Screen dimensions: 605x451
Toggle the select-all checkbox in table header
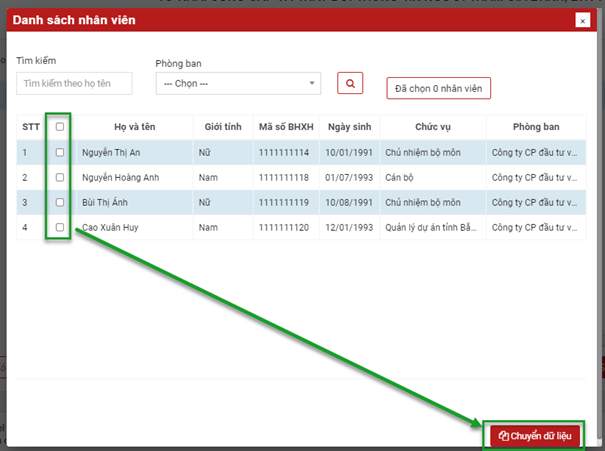point(60,127)
